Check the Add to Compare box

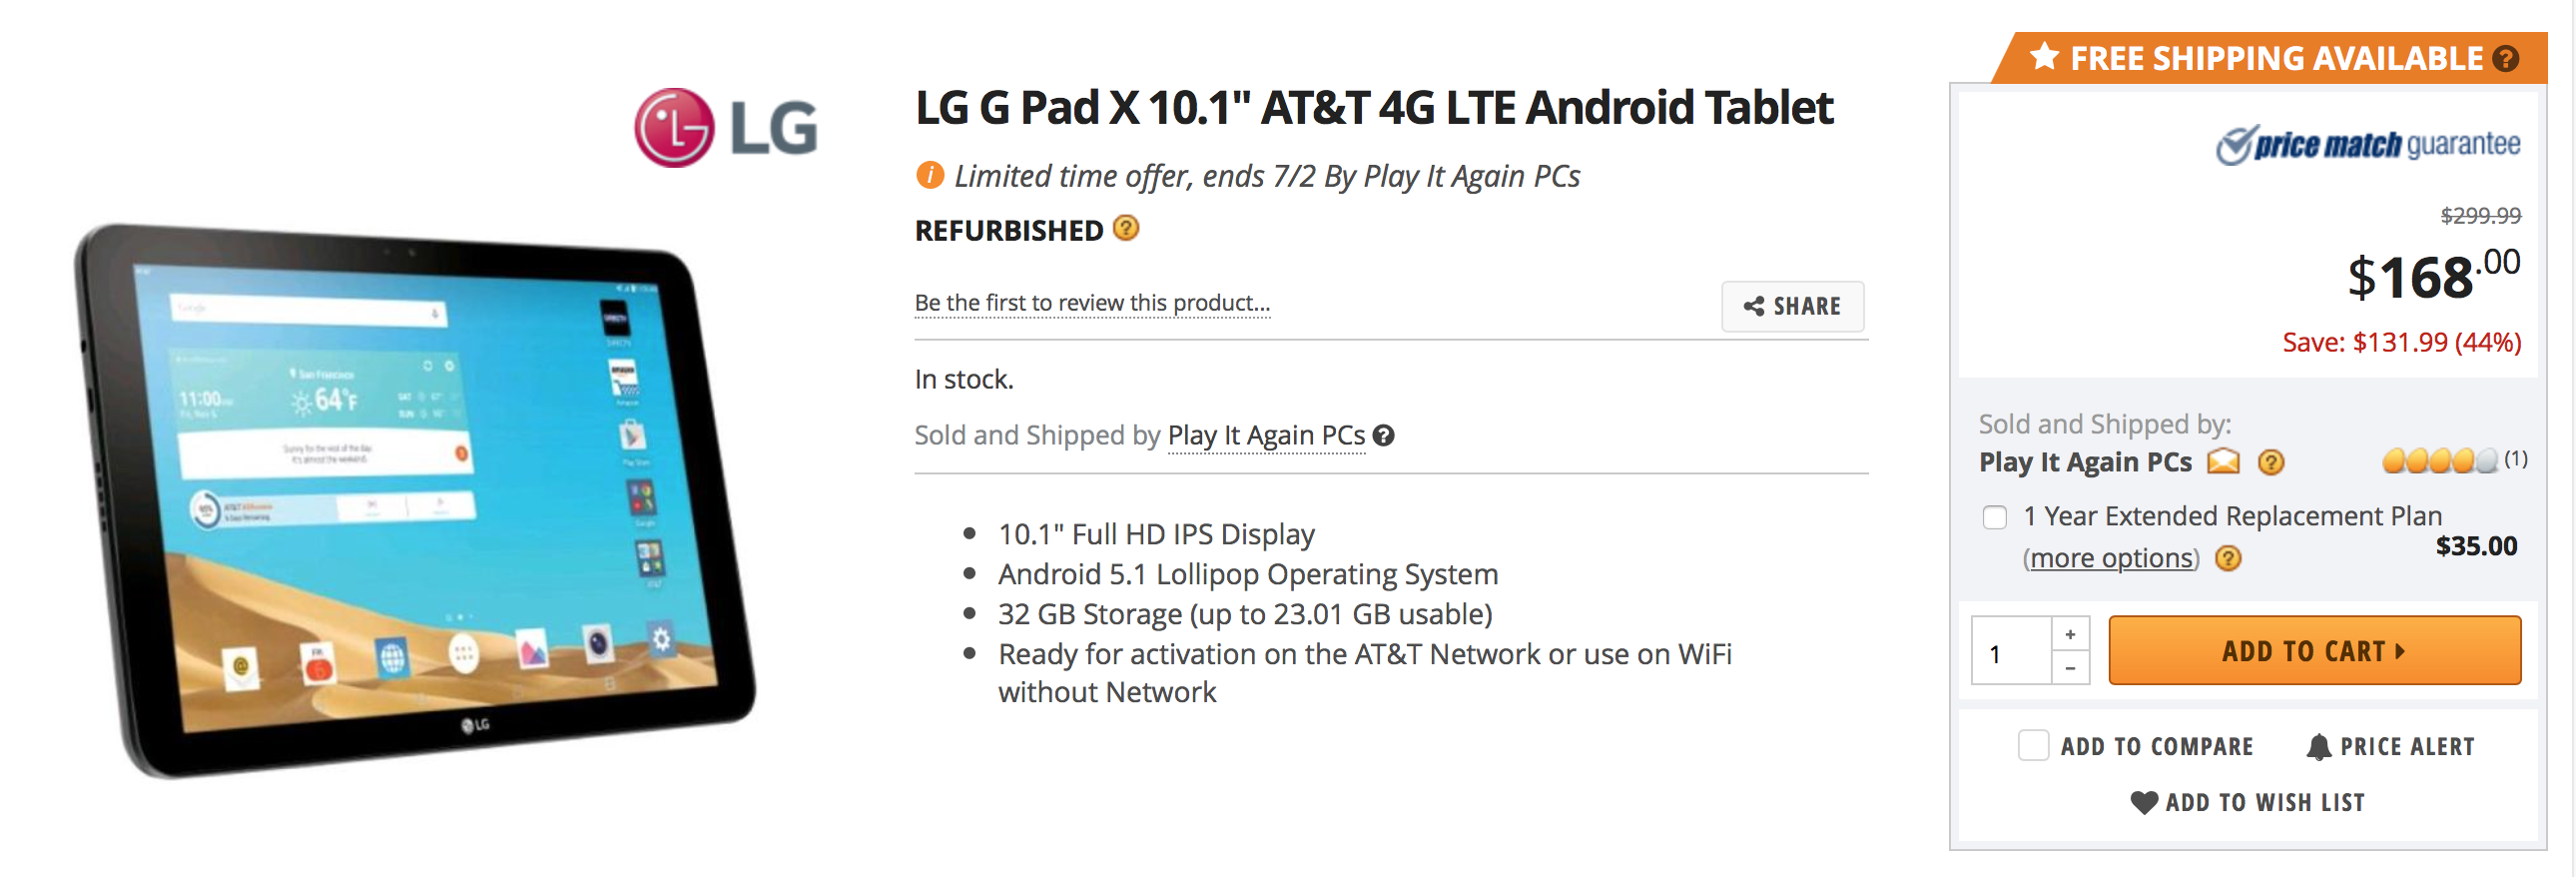pos(2033,745)
